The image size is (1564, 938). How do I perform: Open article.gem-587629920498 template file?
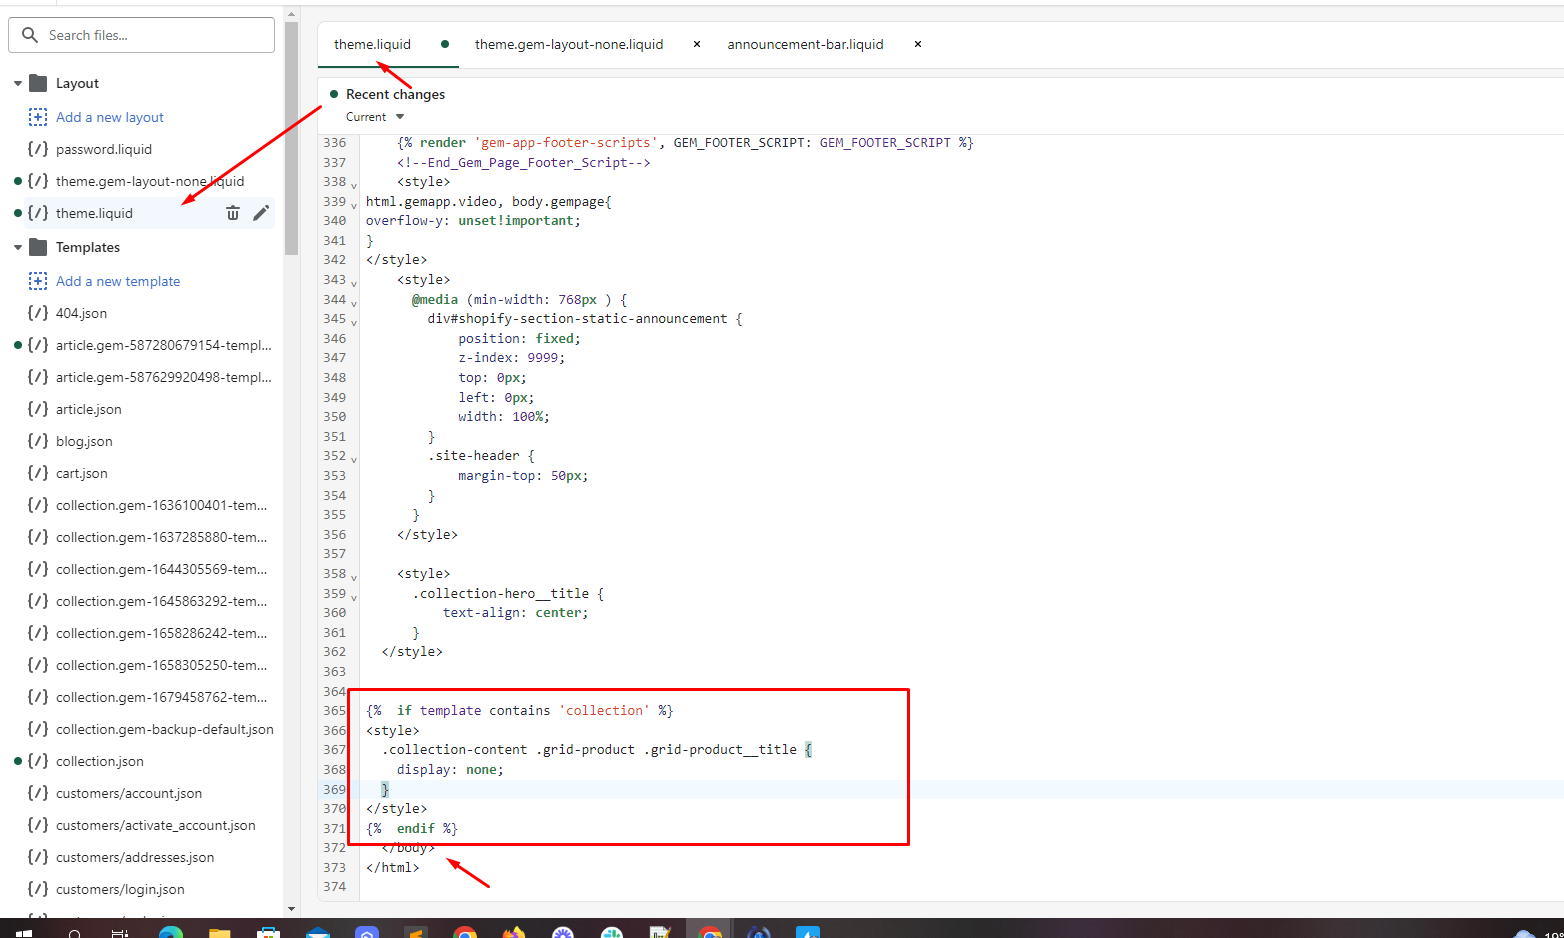(x=164, y=377)
